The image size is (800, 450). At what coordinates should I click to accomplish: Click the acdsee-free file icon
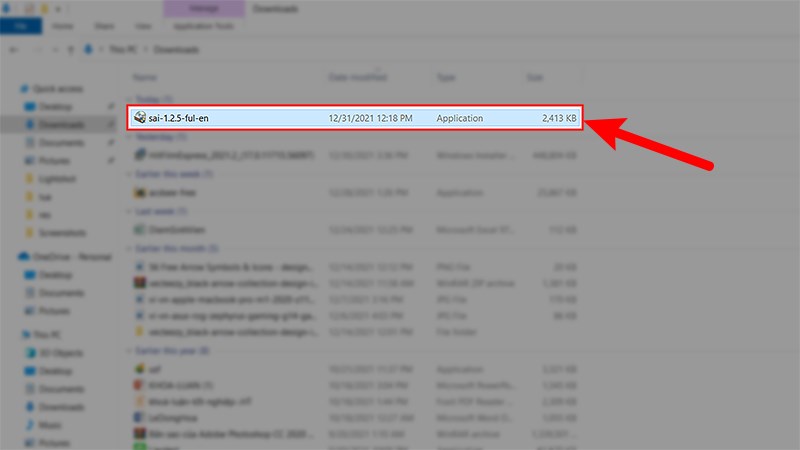point(140,192)
